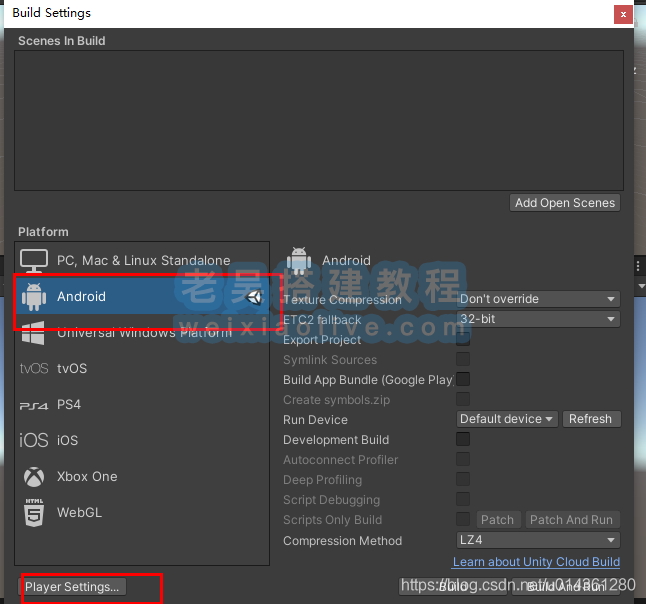Click the Android robot icon in platform list
Screen dimensions: 646x604
pos(34,297)
